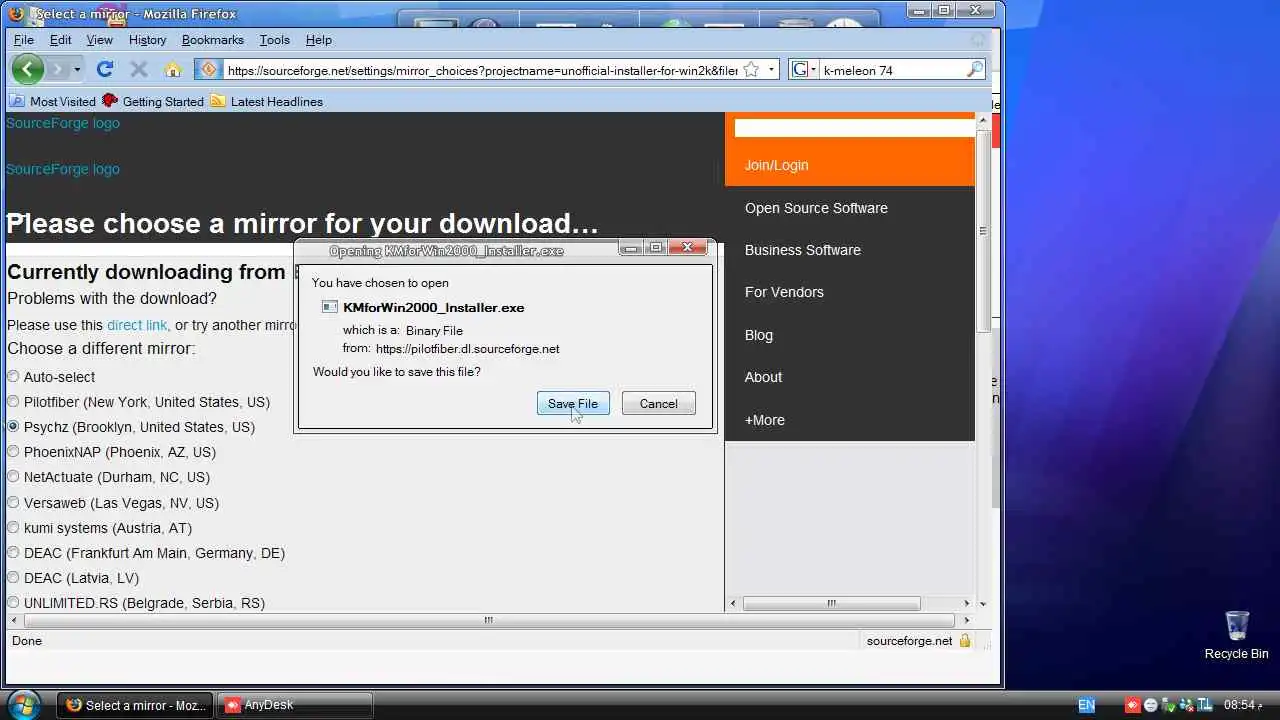Cancel the KMforWin2000 download dialog
Screen dimensions: 1280x720
(658, 404)
